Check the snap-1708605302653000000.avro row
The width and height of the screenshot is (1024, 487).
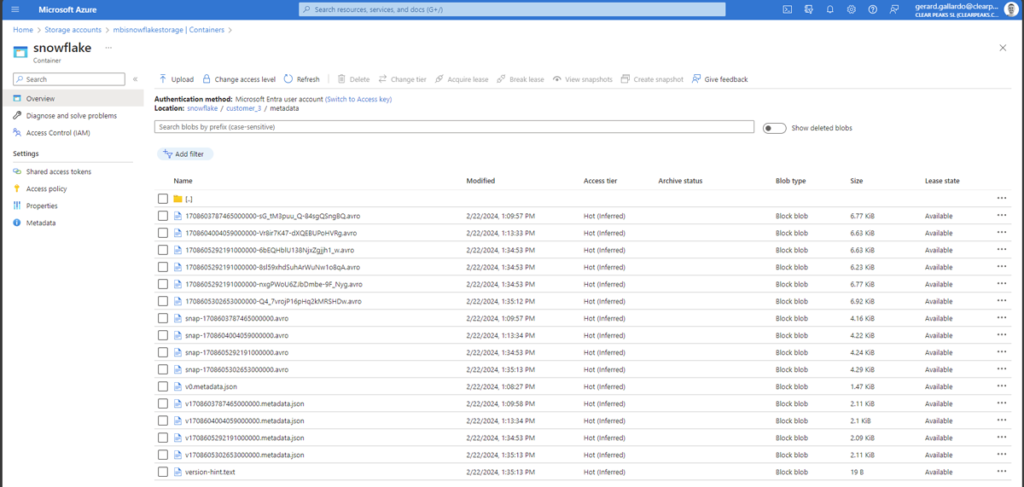click(163, 369)
